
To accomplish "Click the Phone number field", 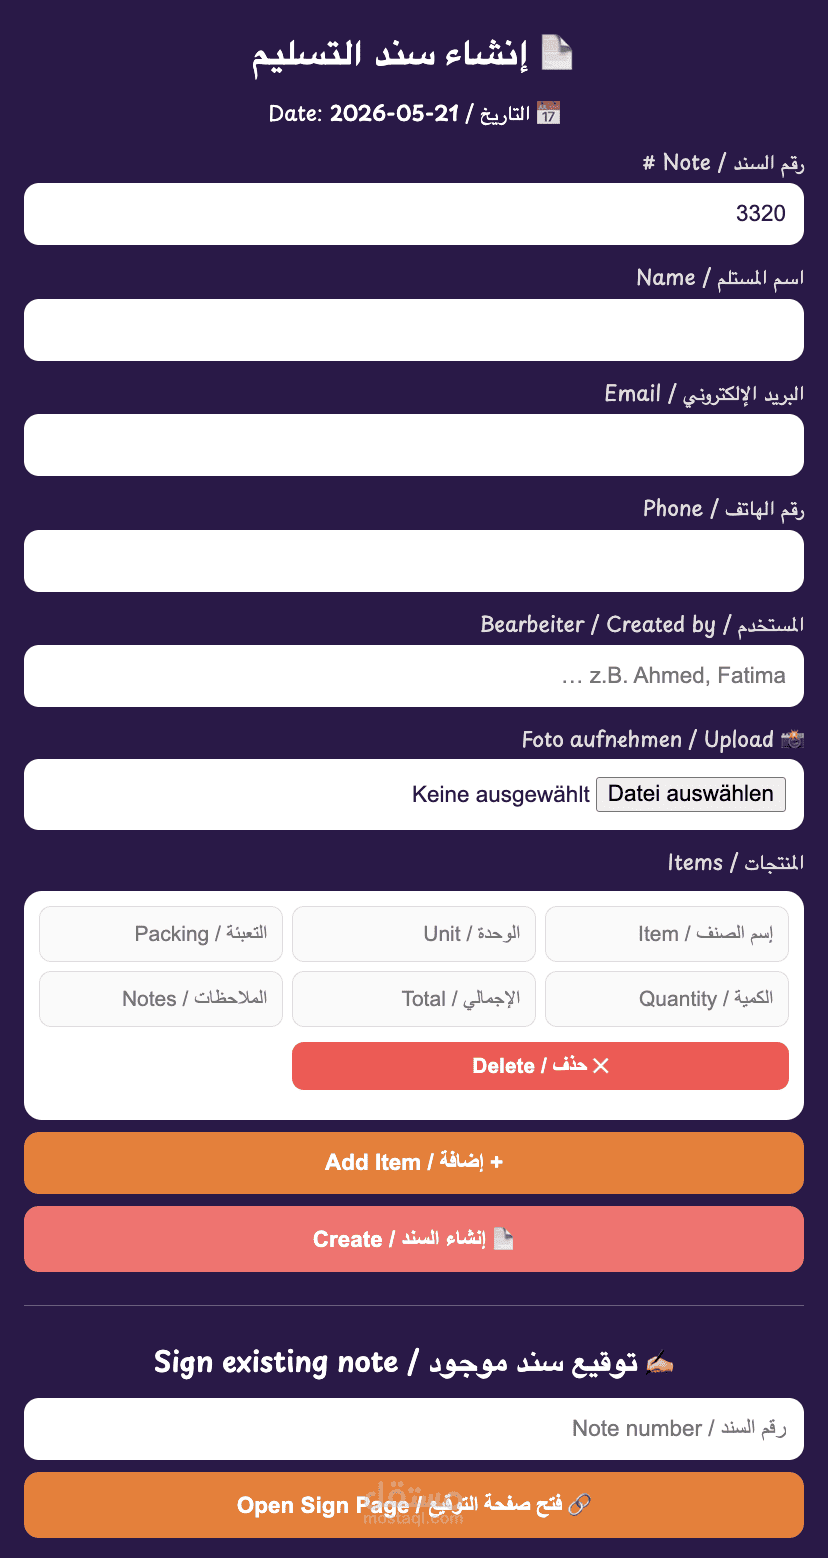I will [x=414, y=561].
